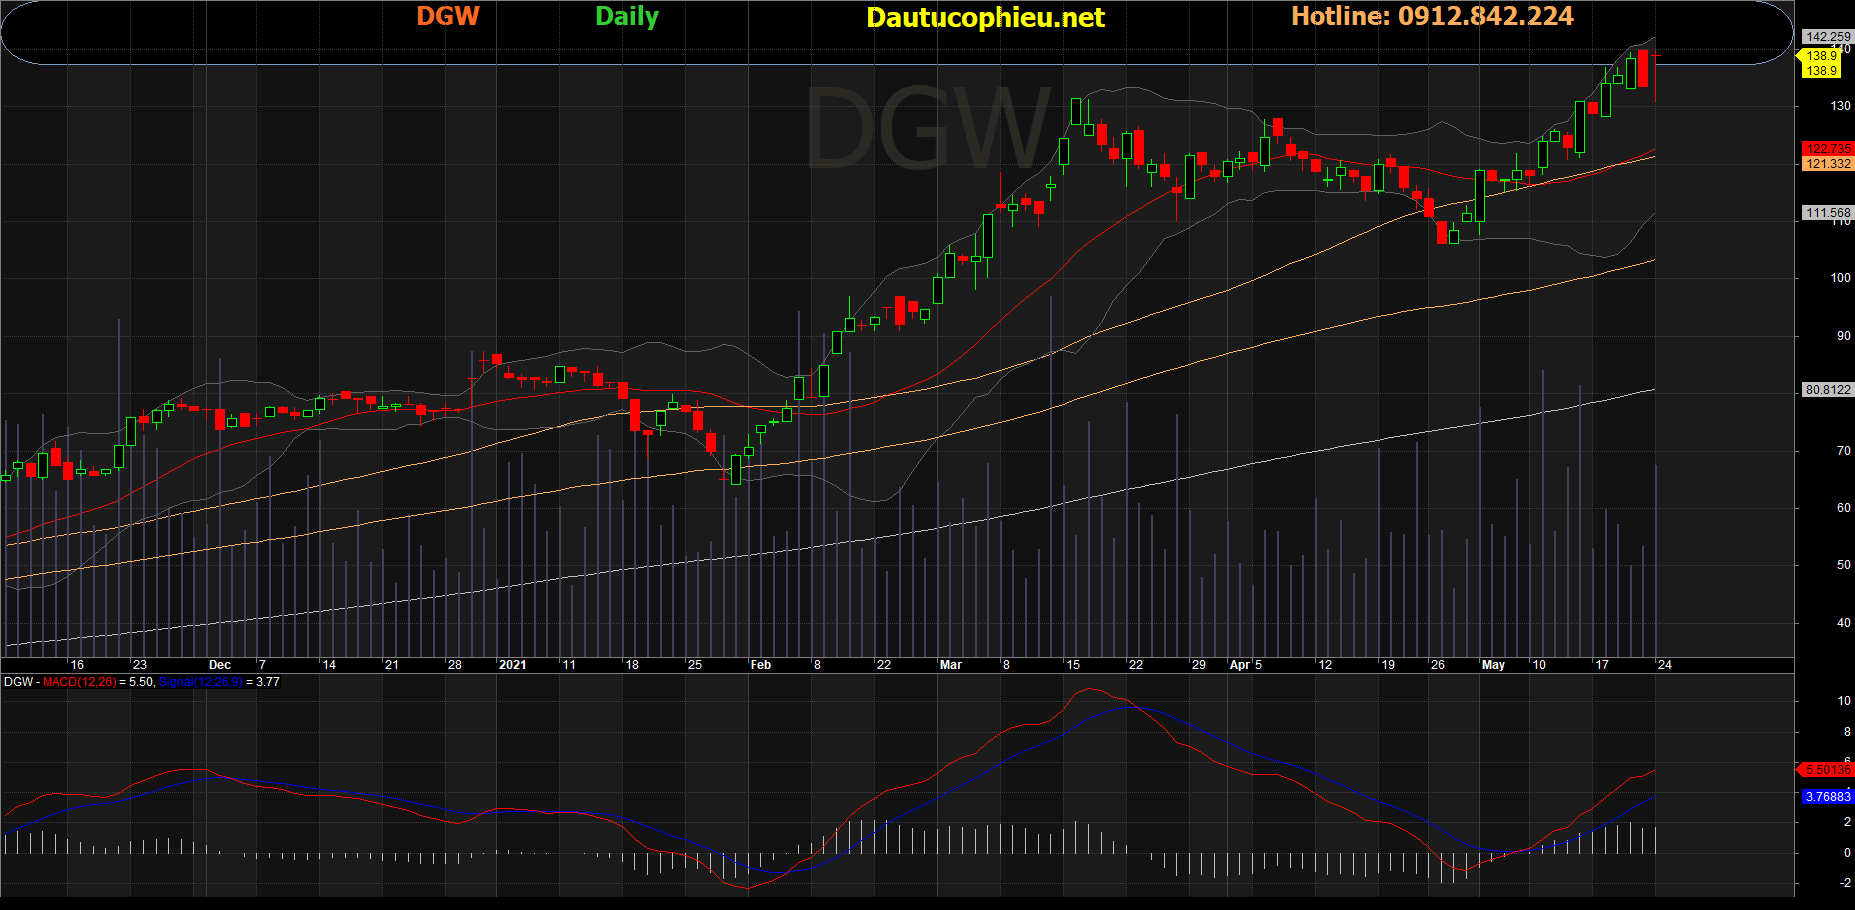Click the green Daily timeframe label
This screenshot has width=1855, height=910.
pos(627,17)
